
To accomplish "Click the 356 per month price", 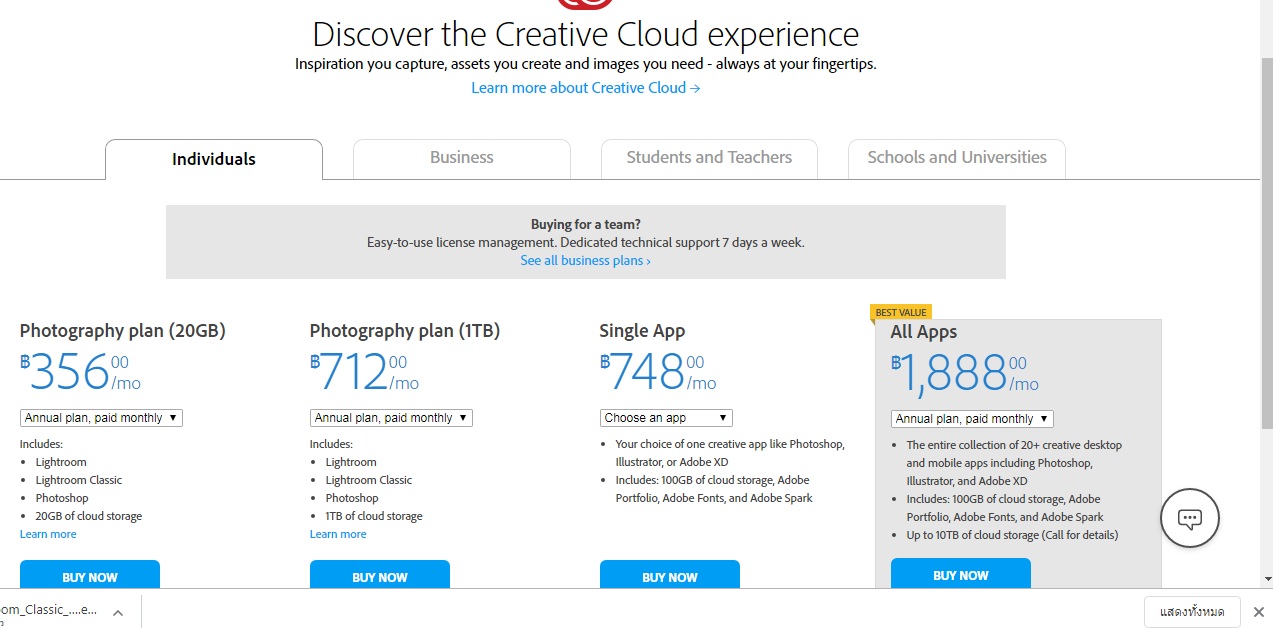I will coord(80,372).
